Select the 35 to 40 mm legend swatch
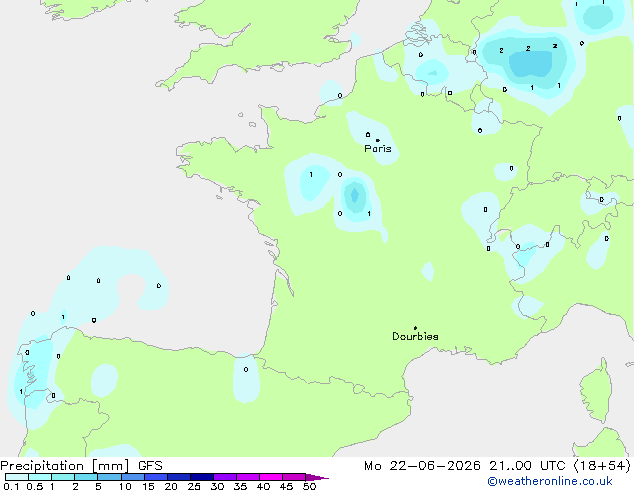634x490 pixels. pyautogui.click(x=247, y=477)
